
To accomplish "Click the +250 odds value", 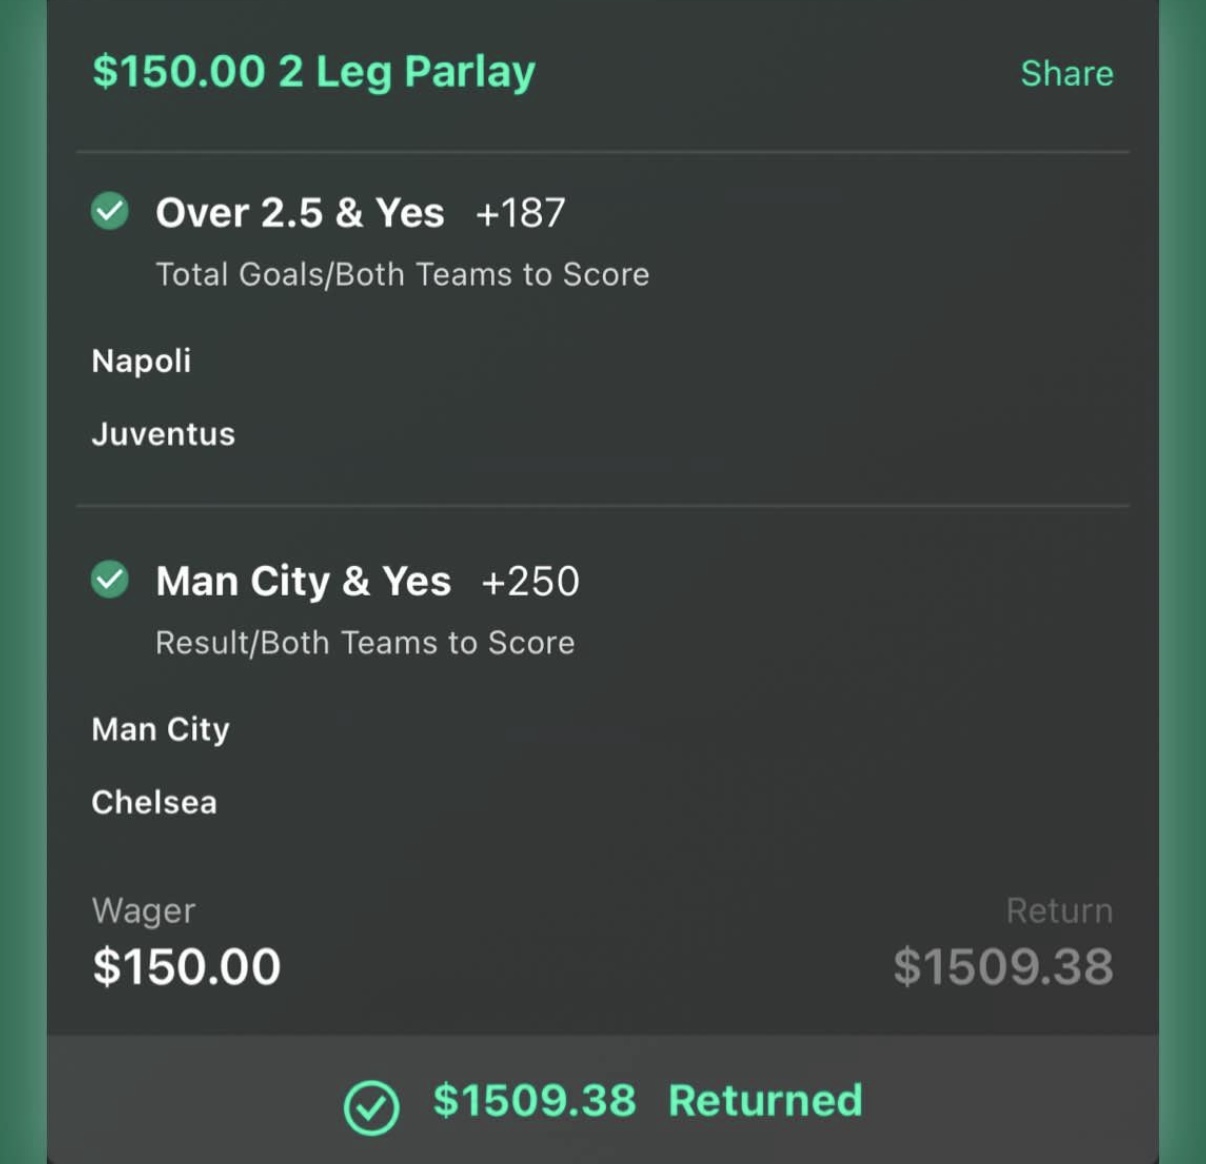I will 530,581.
